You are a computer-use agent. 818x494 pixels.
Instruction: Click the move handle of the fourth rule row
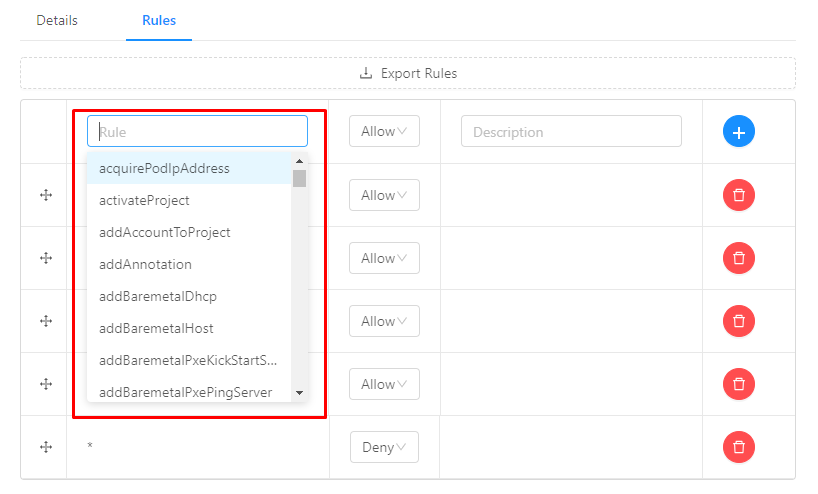[x=46, y=384]
